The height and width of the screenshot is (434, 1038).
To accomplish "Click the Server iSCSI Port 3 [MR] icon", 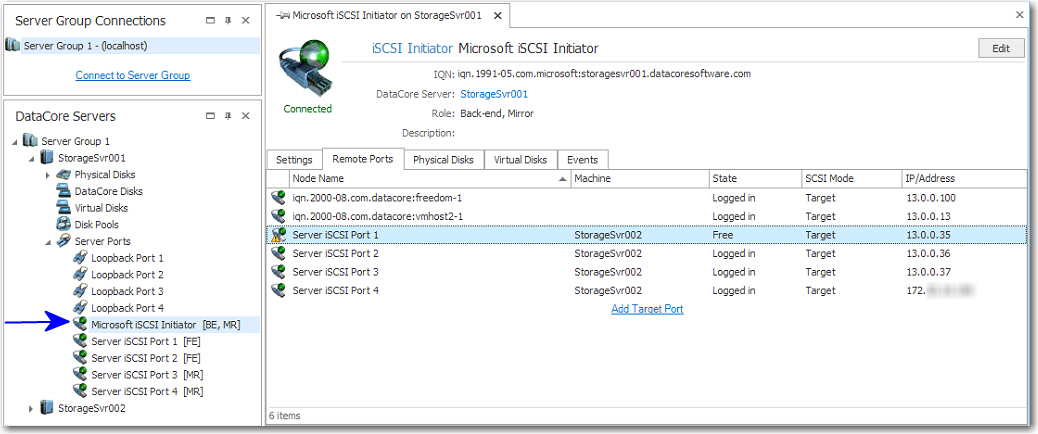I will pos(80,374).
